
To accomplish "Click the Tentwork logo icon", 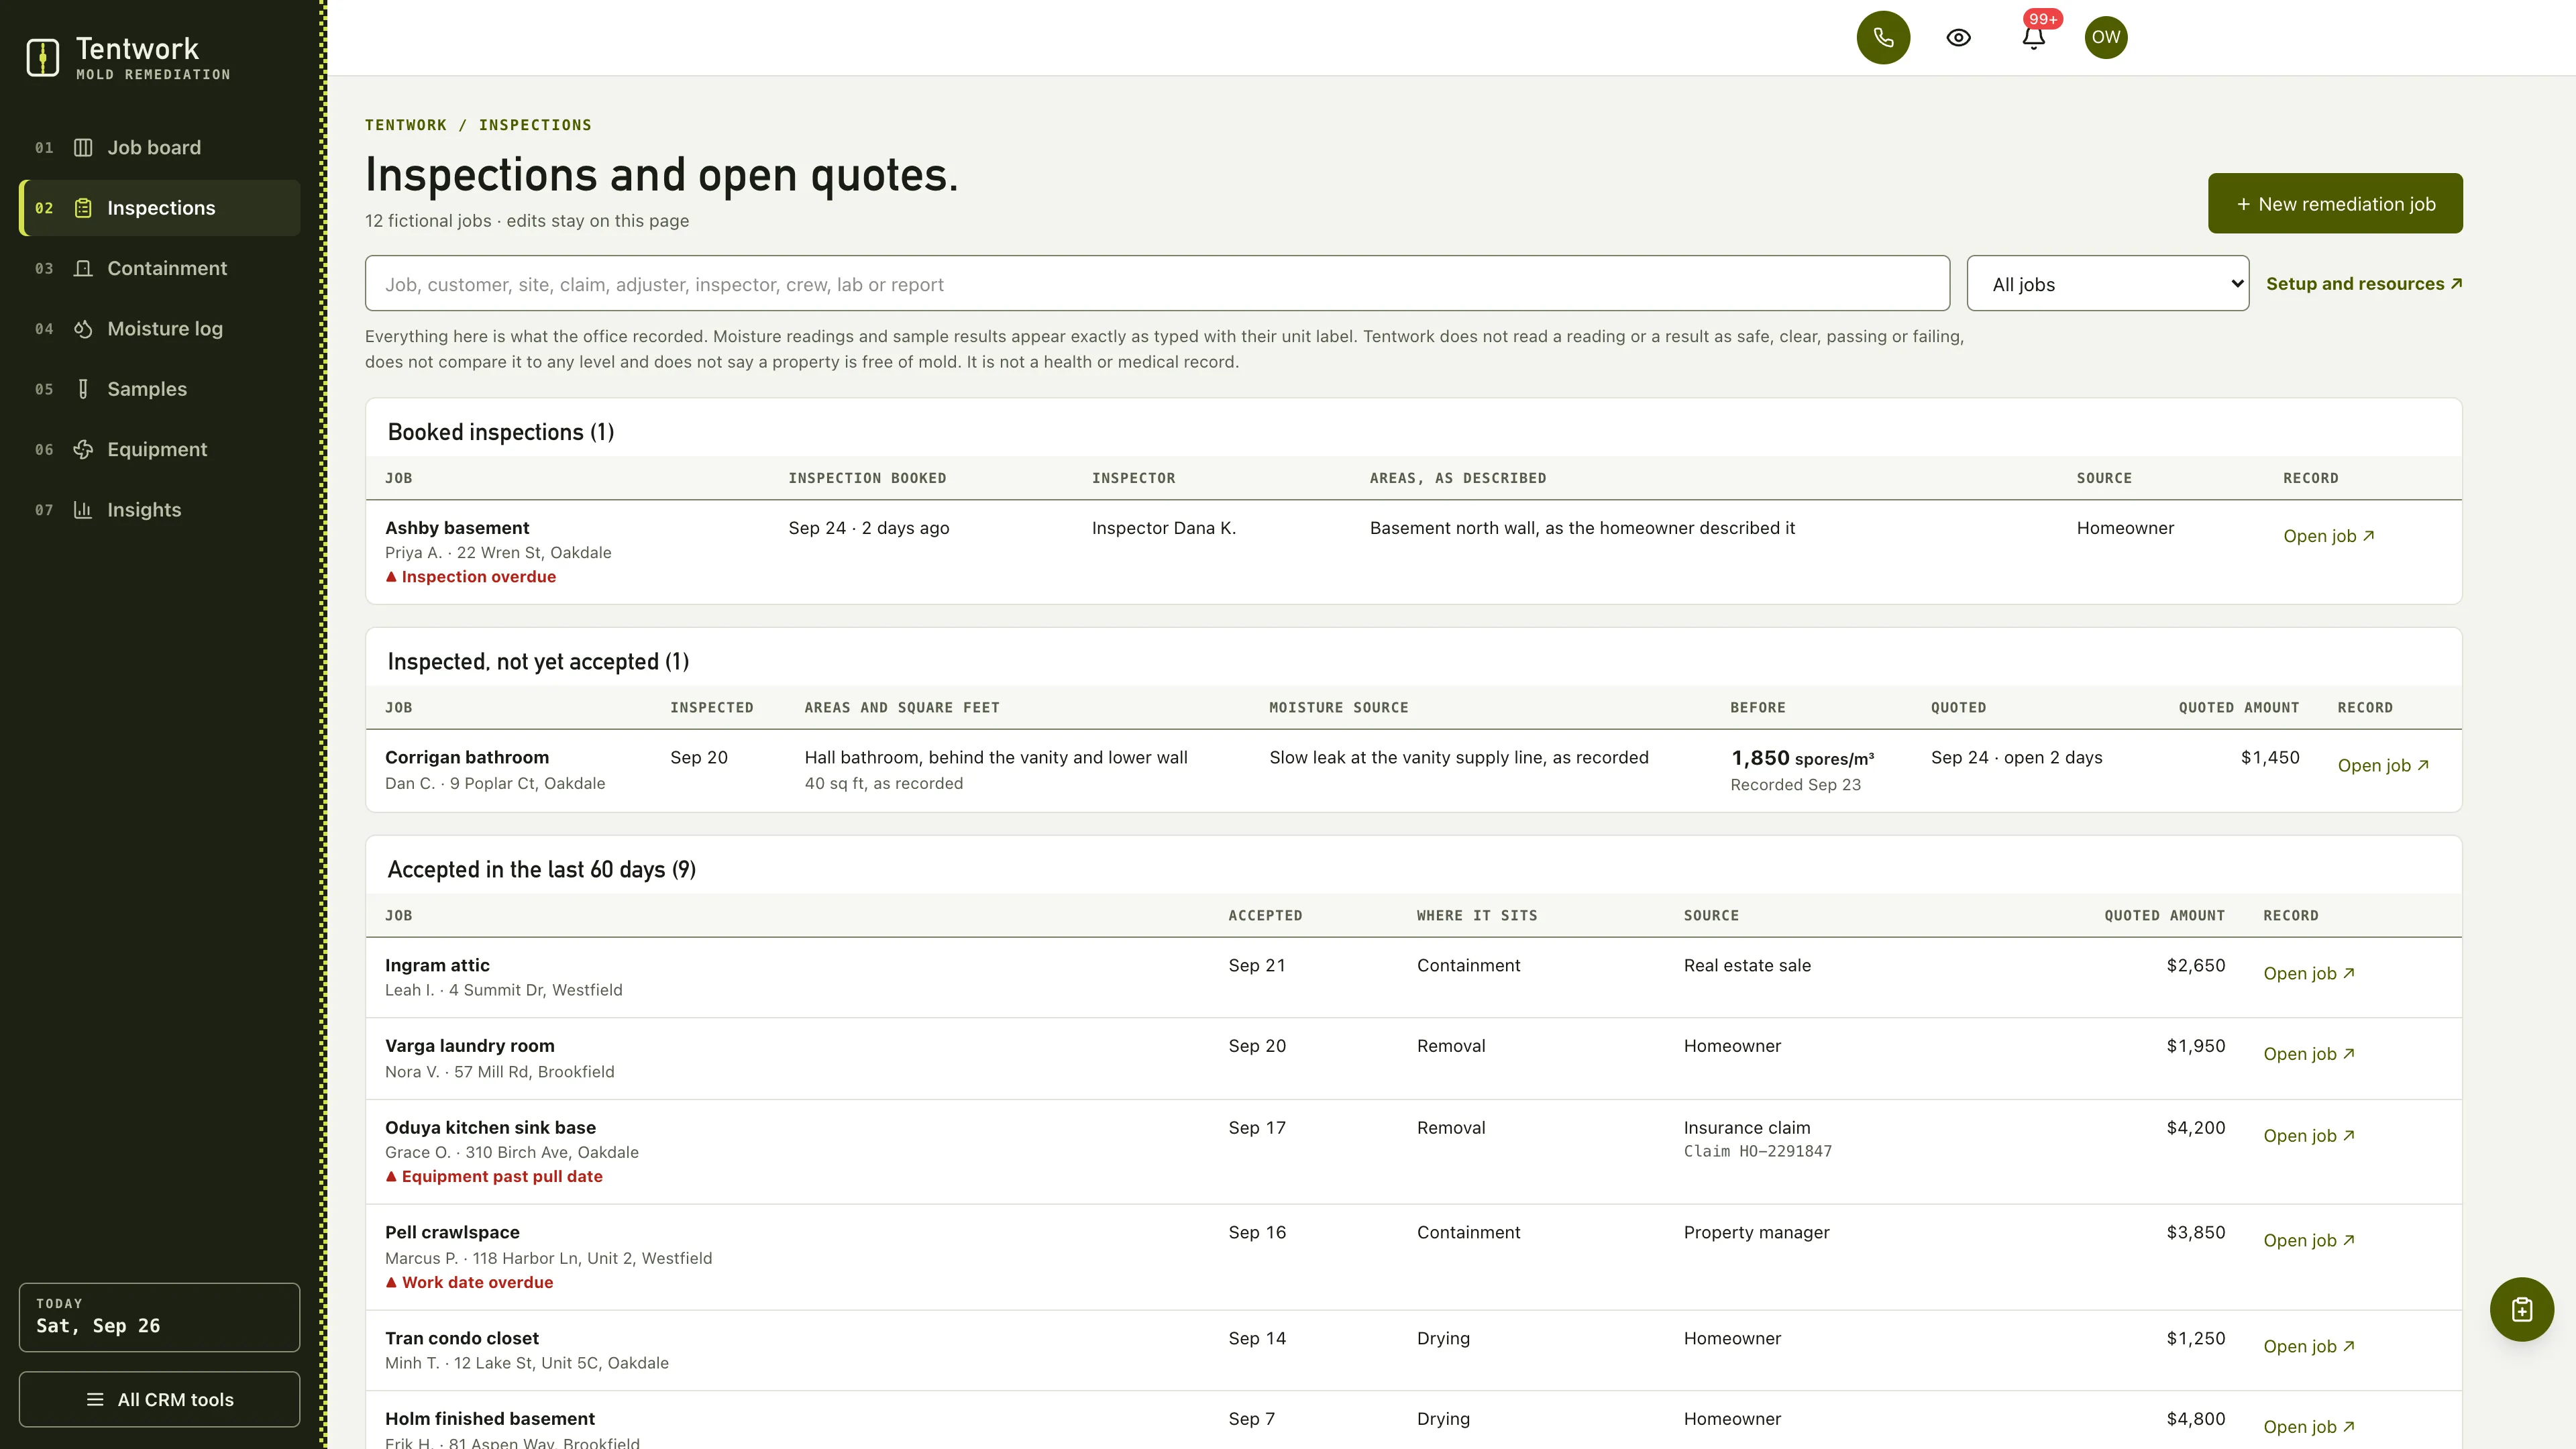I will tap(42, 57).
